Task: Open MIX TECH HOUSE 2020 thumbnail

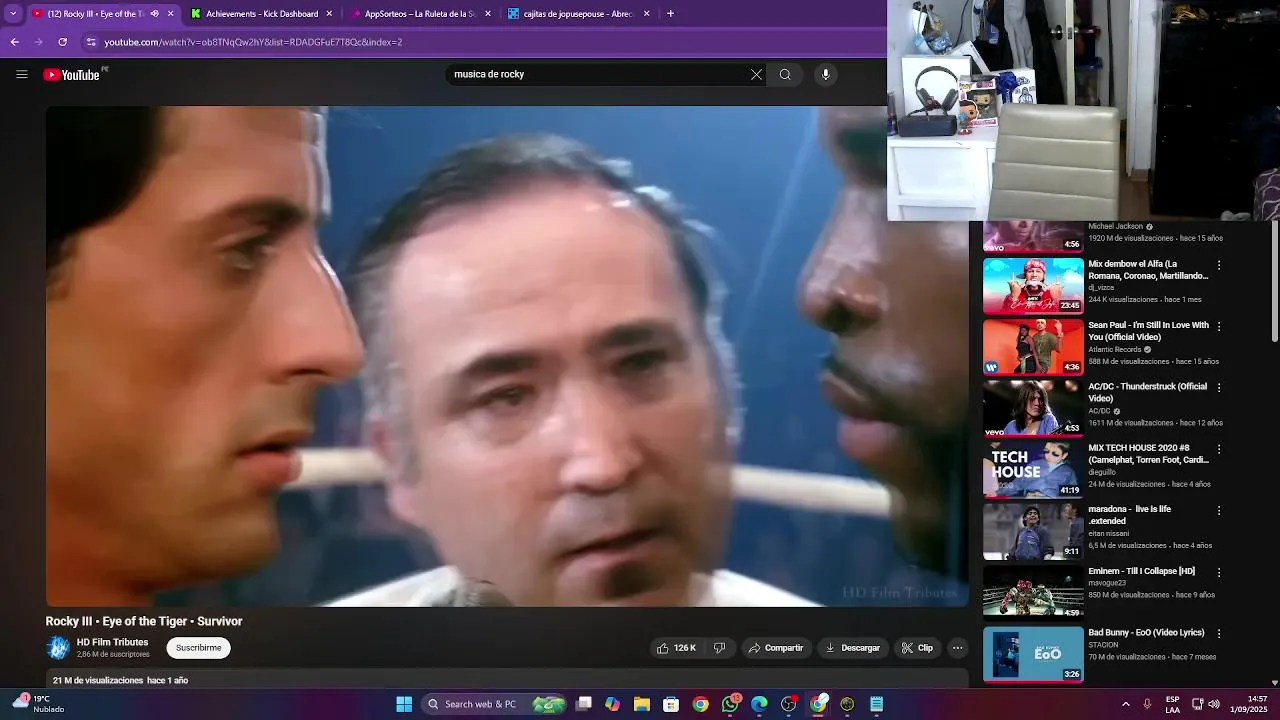Action: coord(1033,469)
